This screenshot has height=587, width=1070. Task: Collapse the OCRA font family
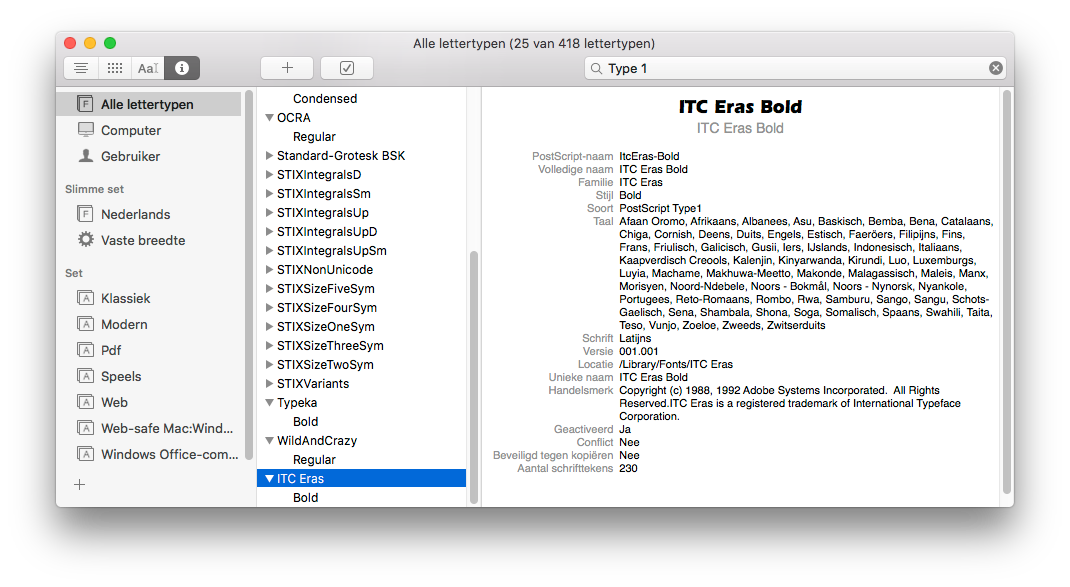pyautogui.click(x=270, y=117)
